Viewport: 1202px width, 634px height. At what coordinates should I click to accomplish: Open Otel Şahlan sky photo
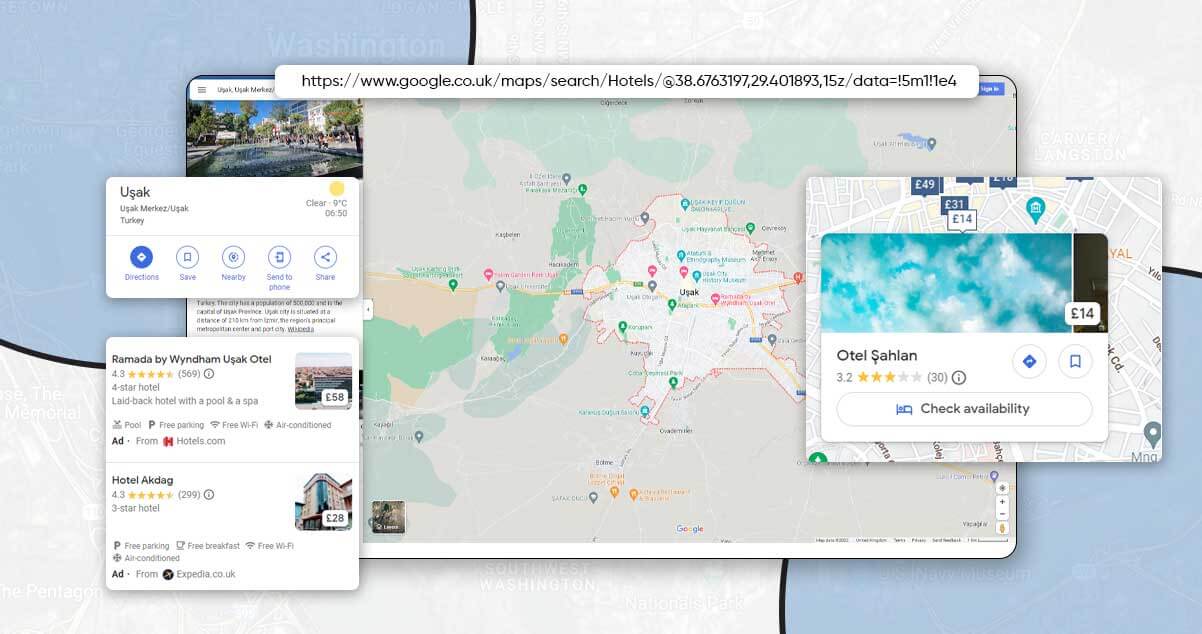coord(946,283)
